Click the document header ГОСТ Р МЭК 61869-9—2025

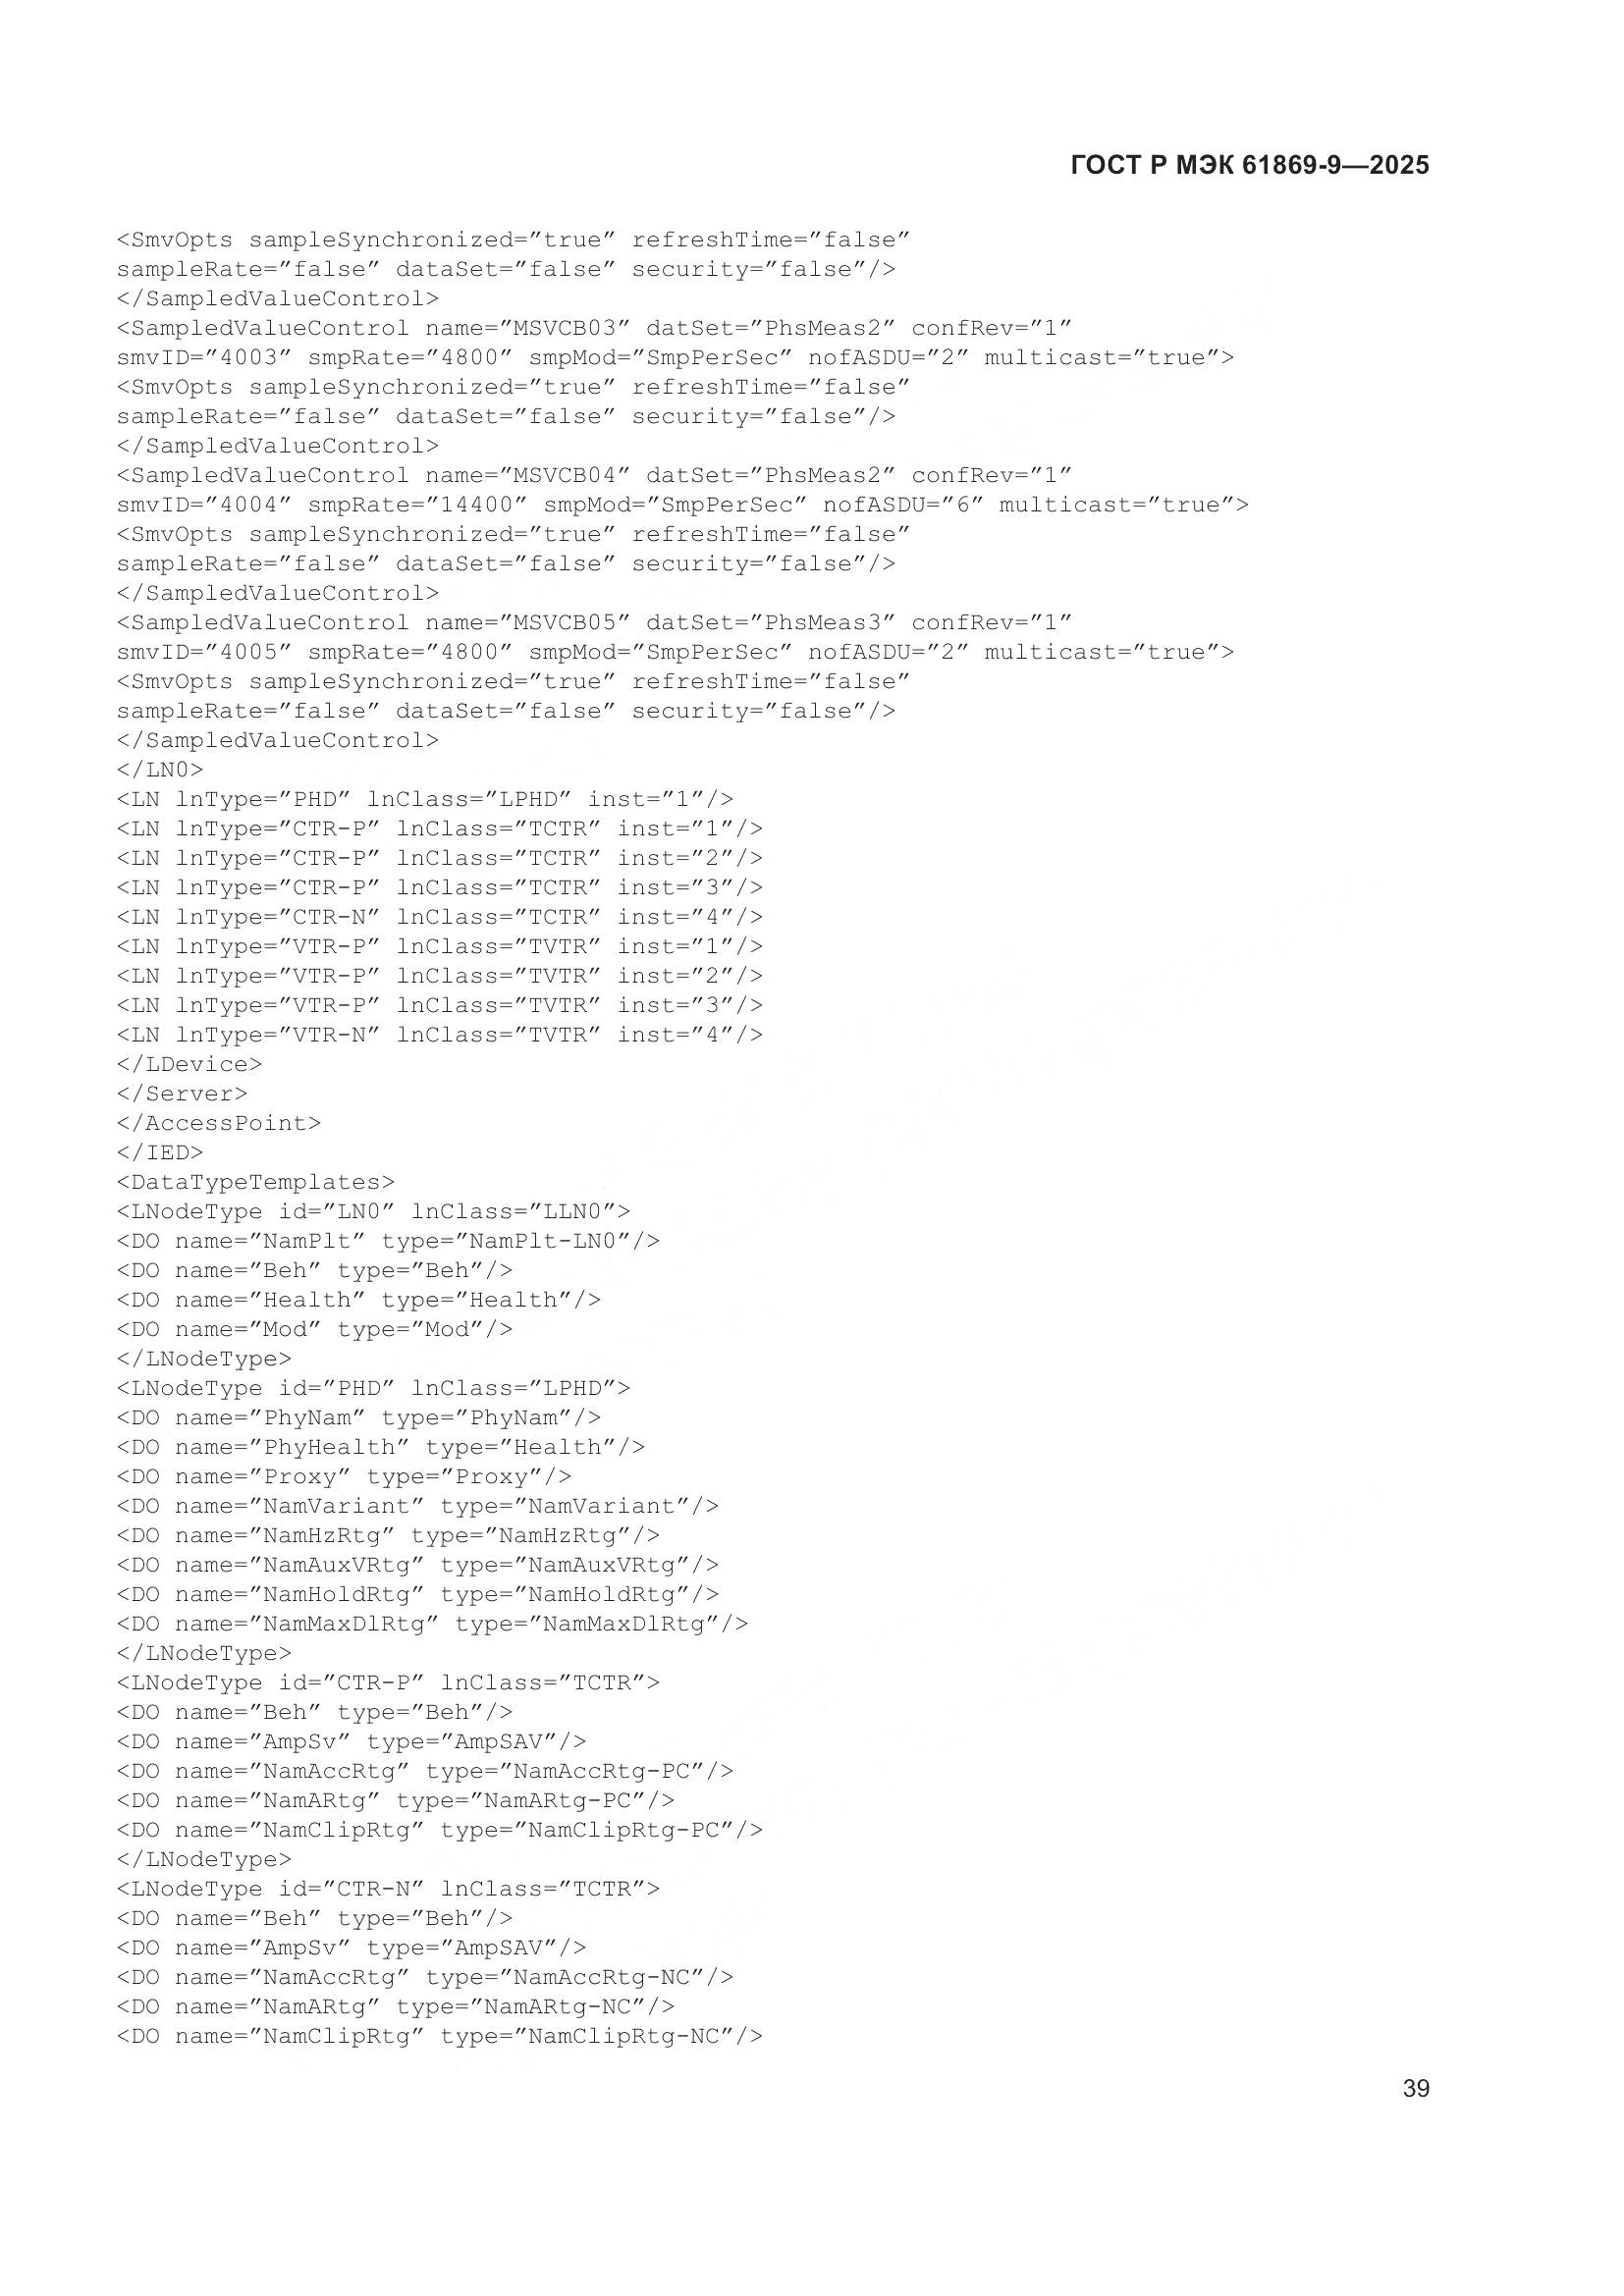point(1249,165)
